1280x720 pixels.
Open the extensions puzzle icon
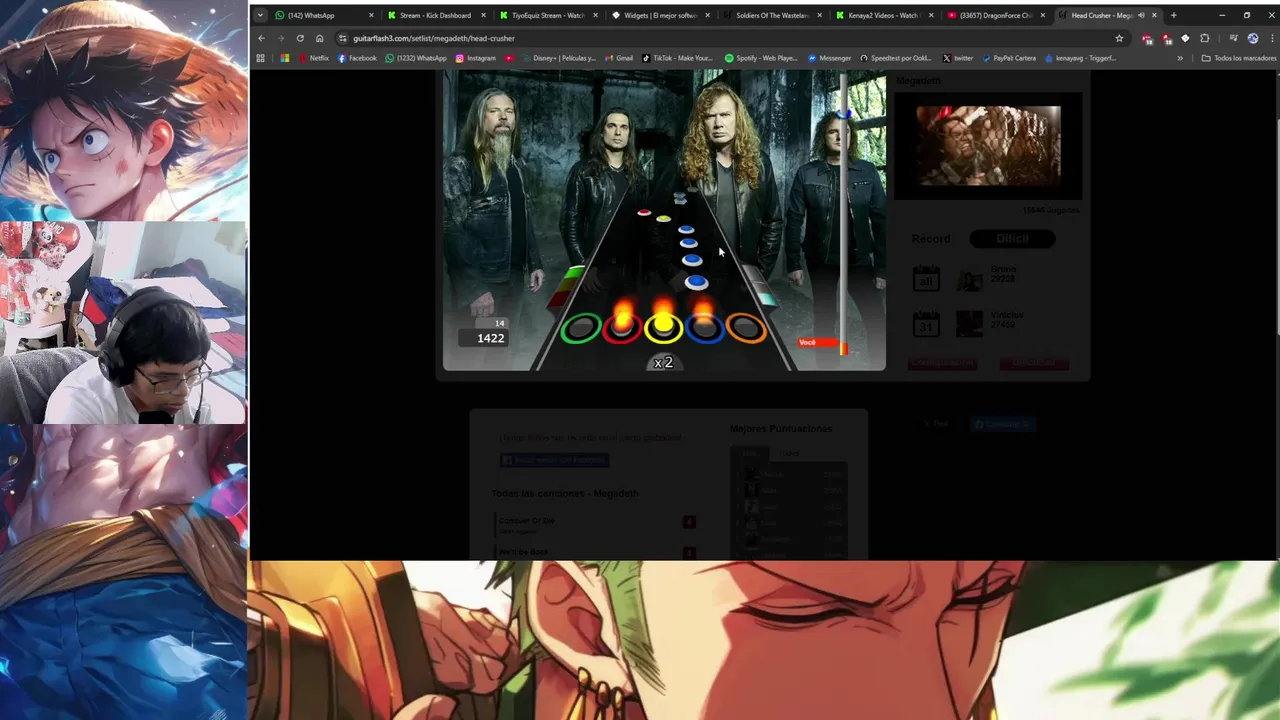pos(1204,38)
